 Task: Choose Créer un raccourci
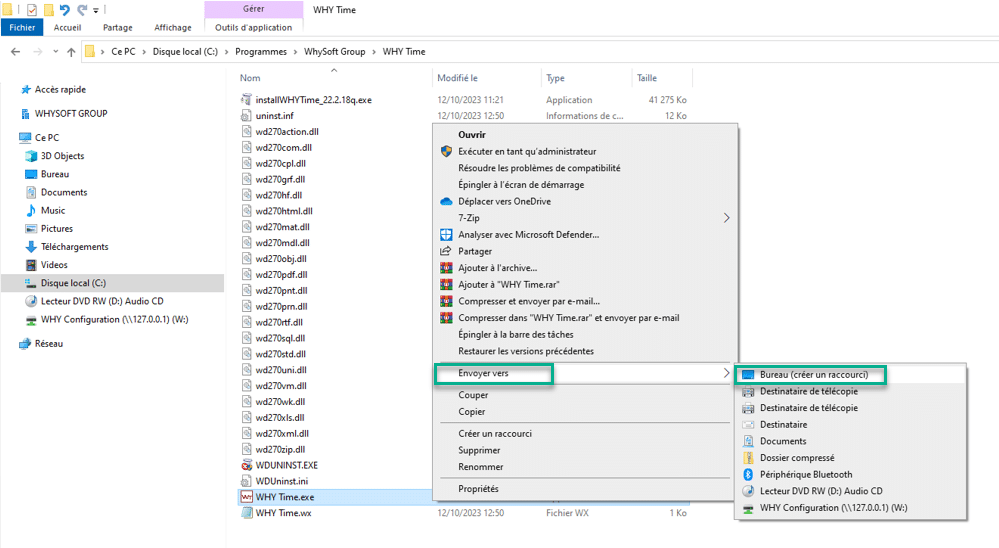pos(495,433)
